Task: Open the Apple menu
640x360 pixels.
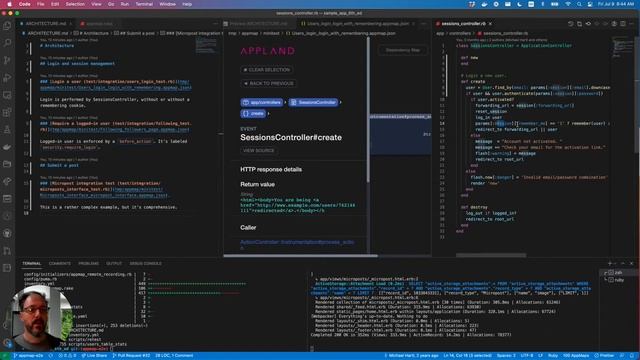Action: [x=9, y=4]
